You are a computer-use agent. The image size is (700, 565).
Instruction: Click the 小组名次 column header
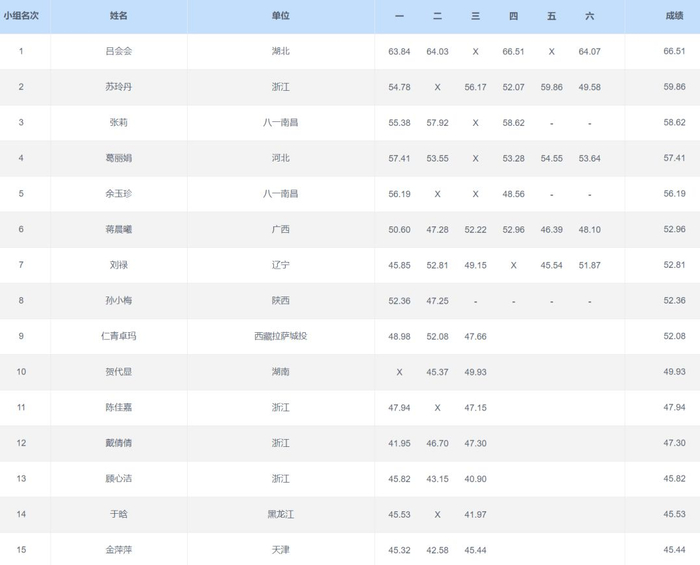[x=21, y=16]
